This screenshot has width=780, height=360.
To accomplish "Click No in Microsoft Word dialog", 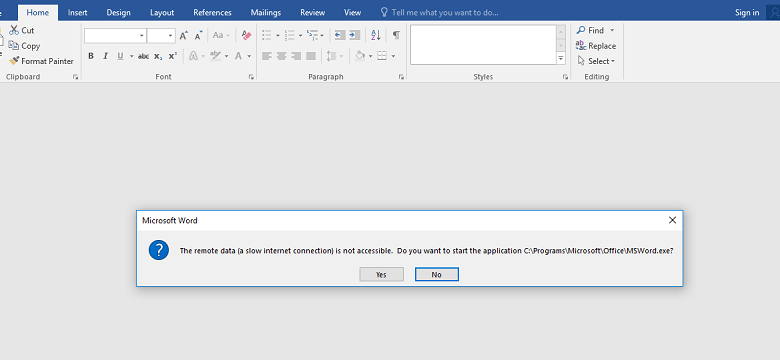I will pos(437,274).
